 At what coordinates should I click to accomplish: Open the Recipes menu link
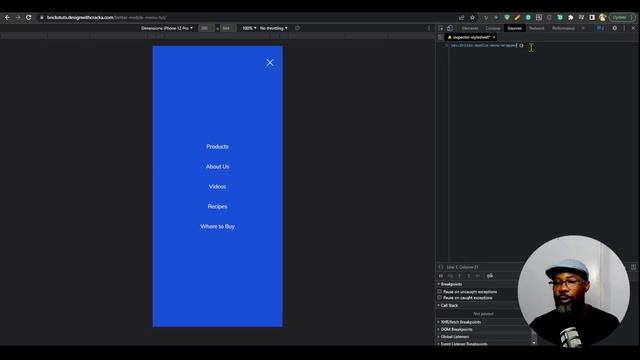217,207
